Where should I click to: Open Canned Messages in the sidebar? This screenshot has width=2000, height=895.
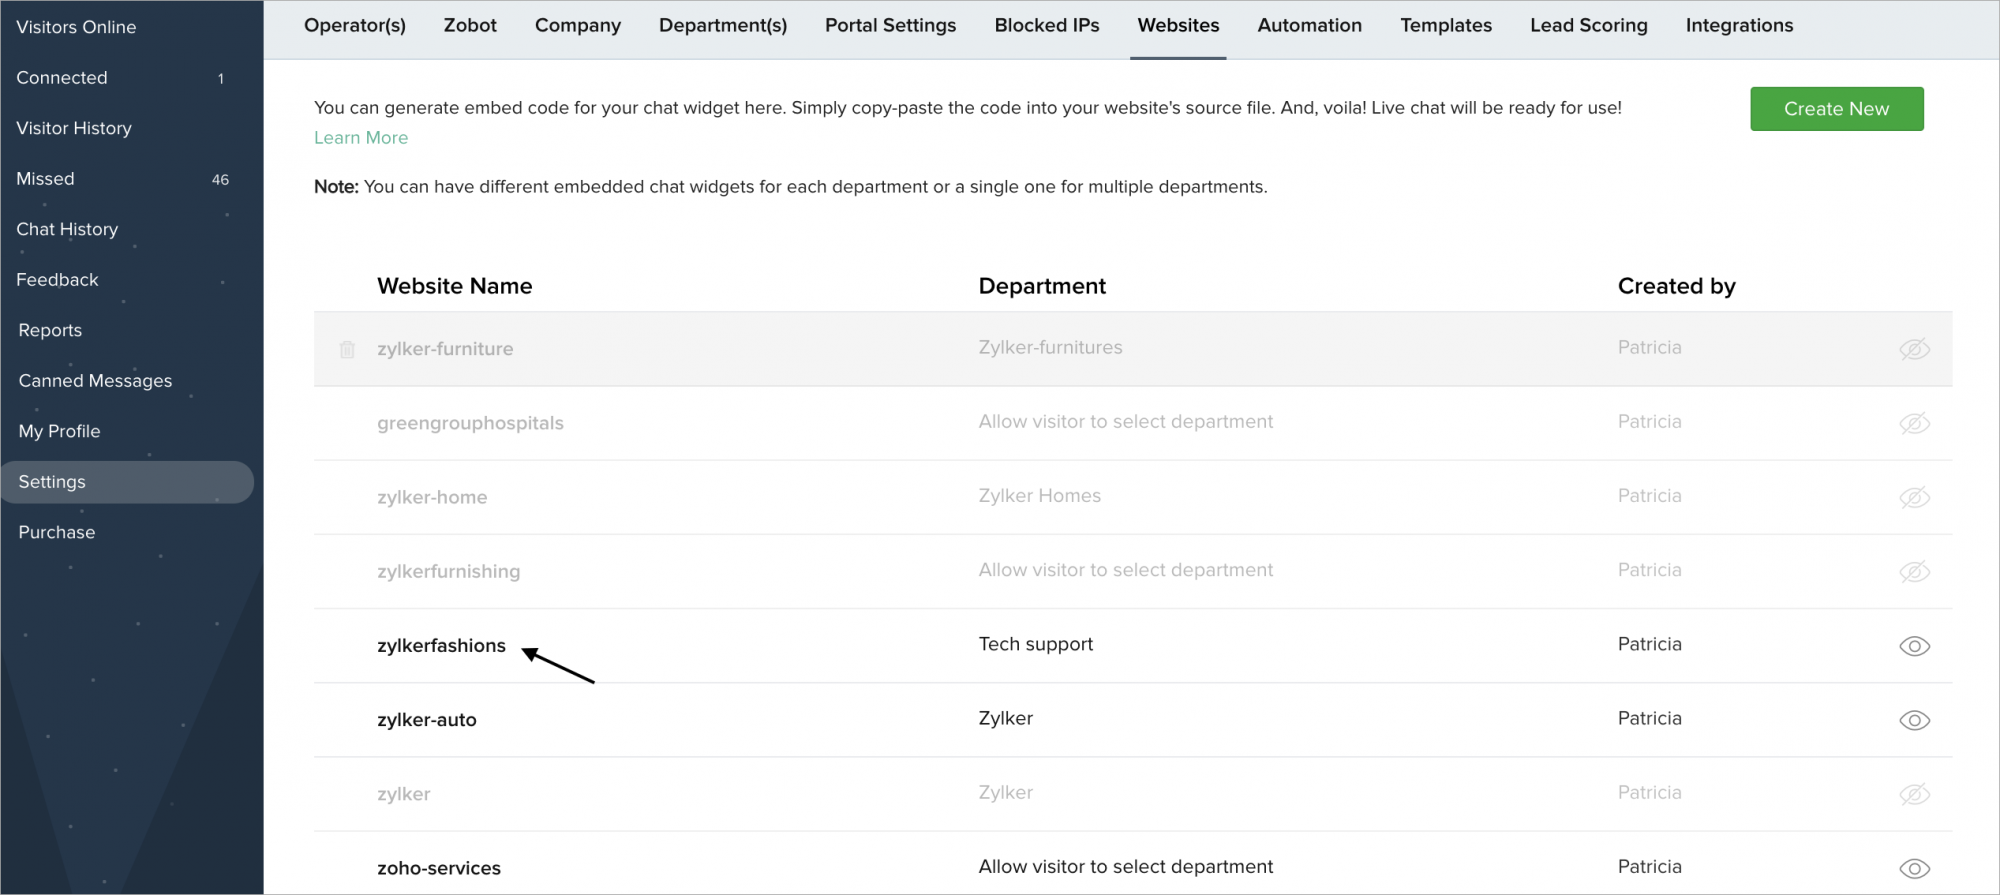click(x=95, y=381)
